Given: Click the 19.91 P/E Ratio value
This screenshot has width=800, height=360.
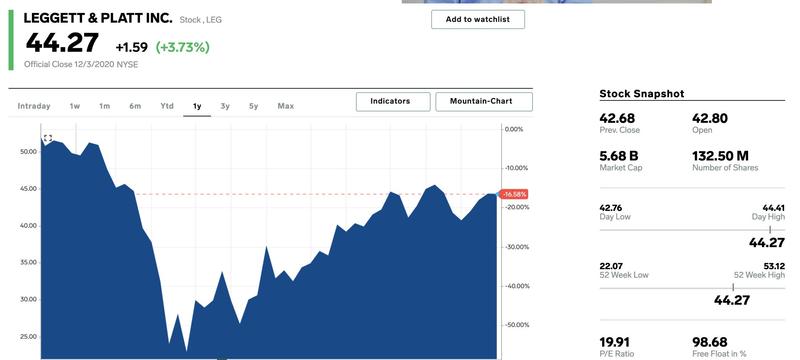Looking at the screenshot, I should coord(614,342).
